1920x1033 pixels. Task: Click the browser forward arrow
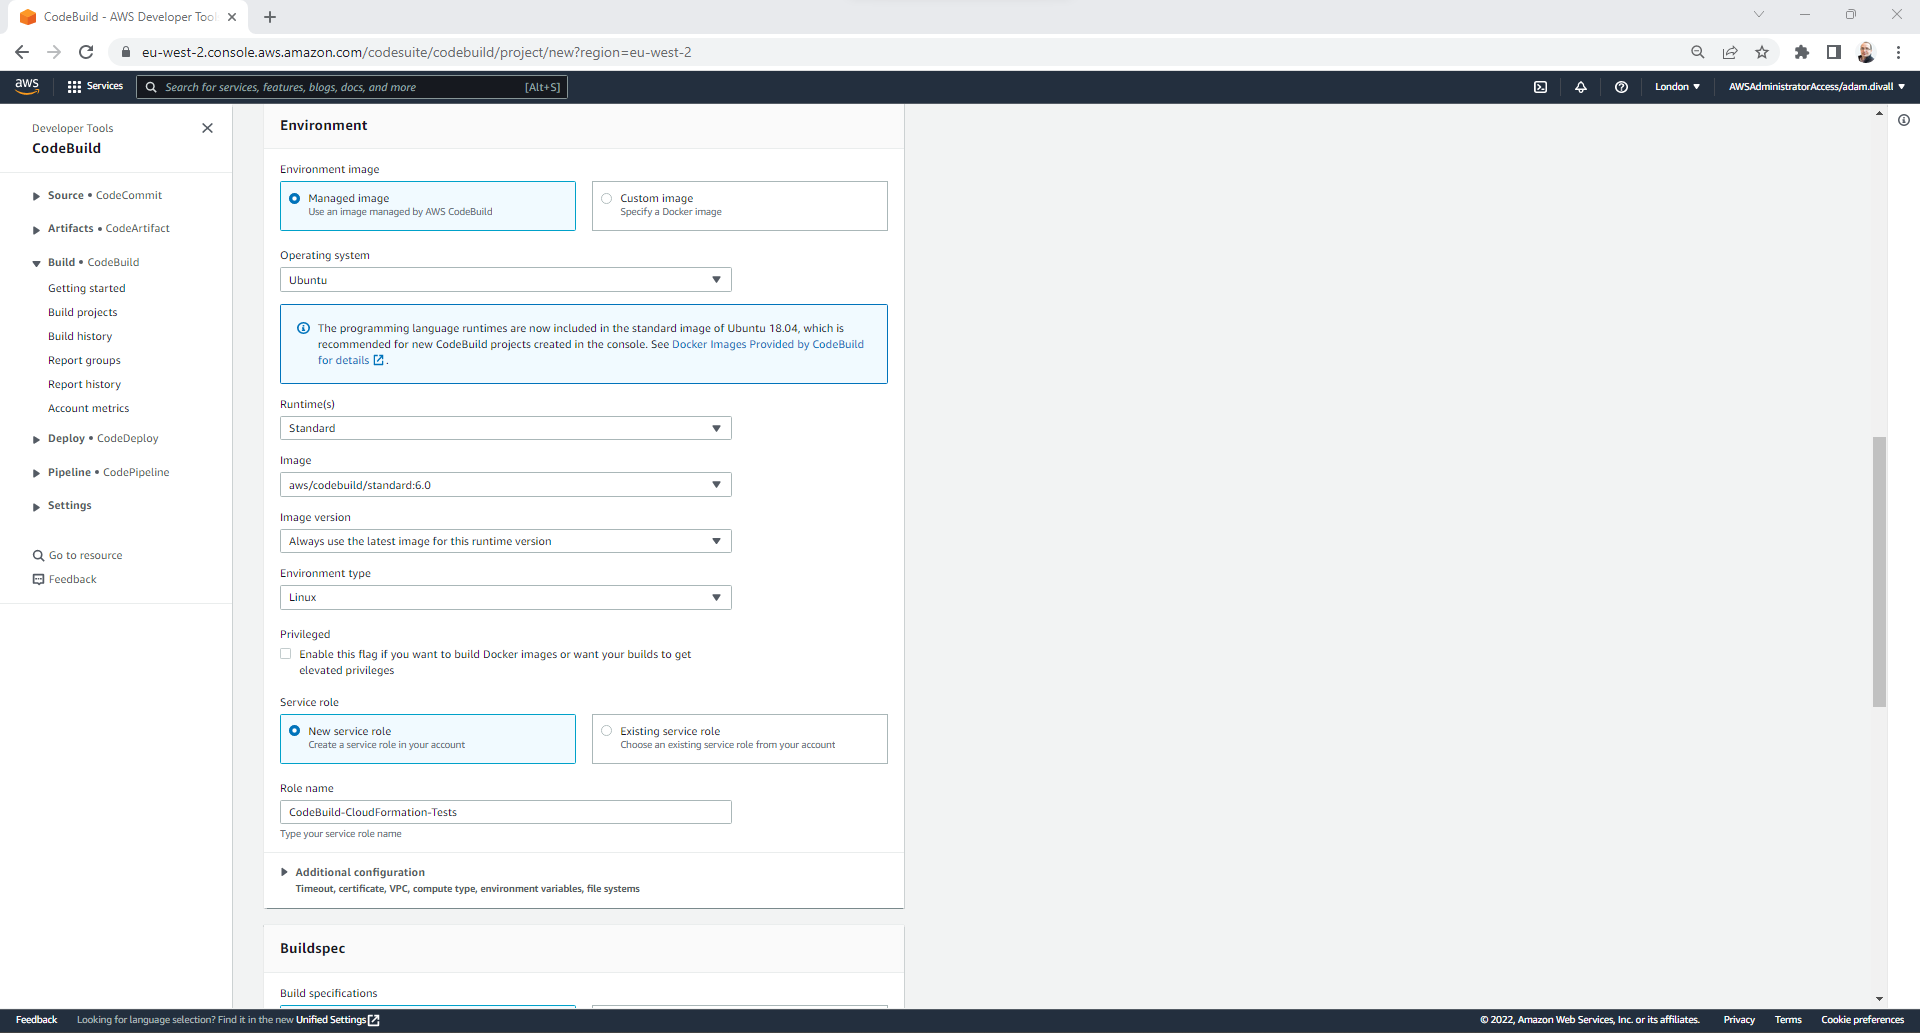click(54, 52)
